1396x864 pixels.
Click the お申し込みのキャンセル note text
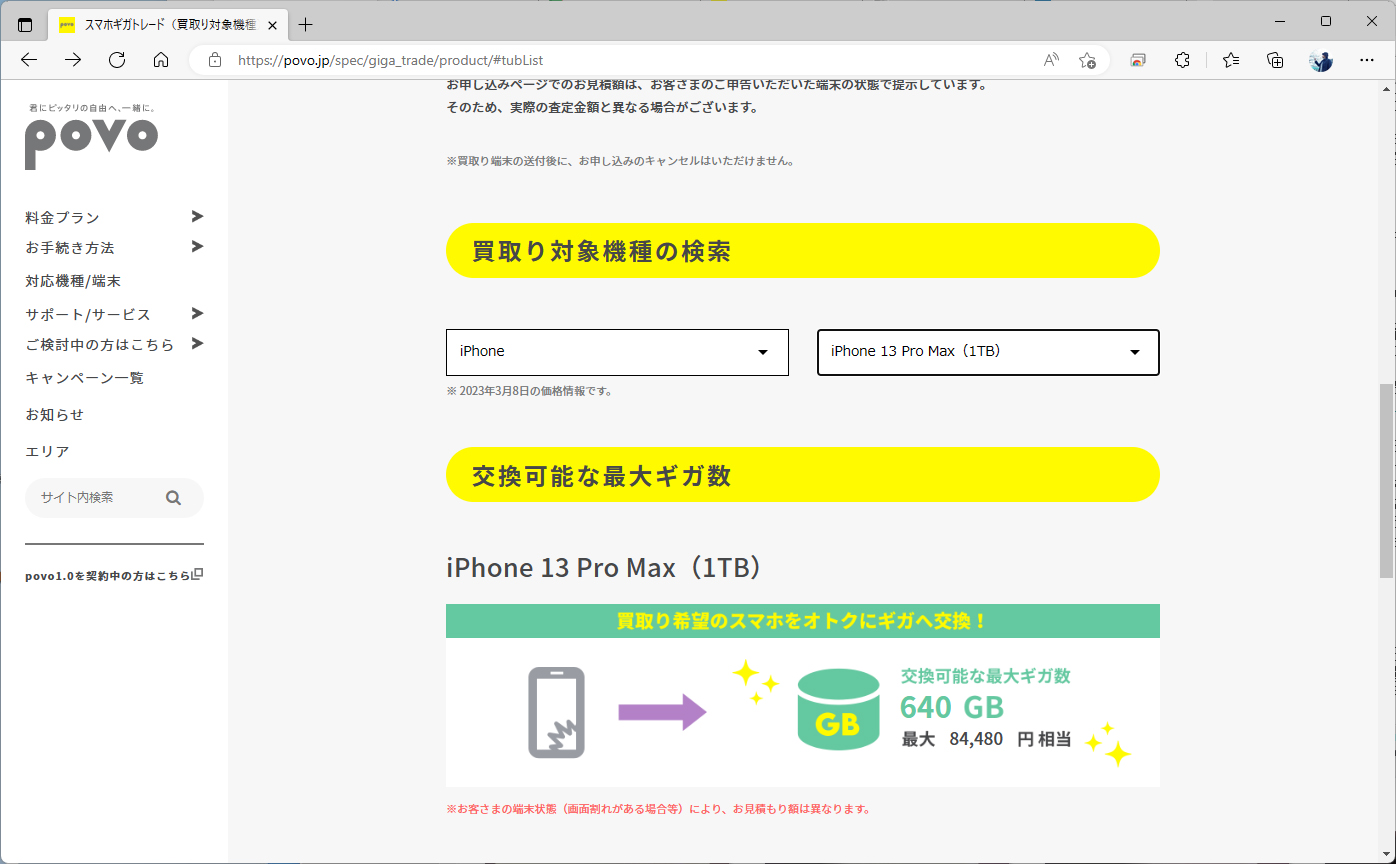coord(620,160)
